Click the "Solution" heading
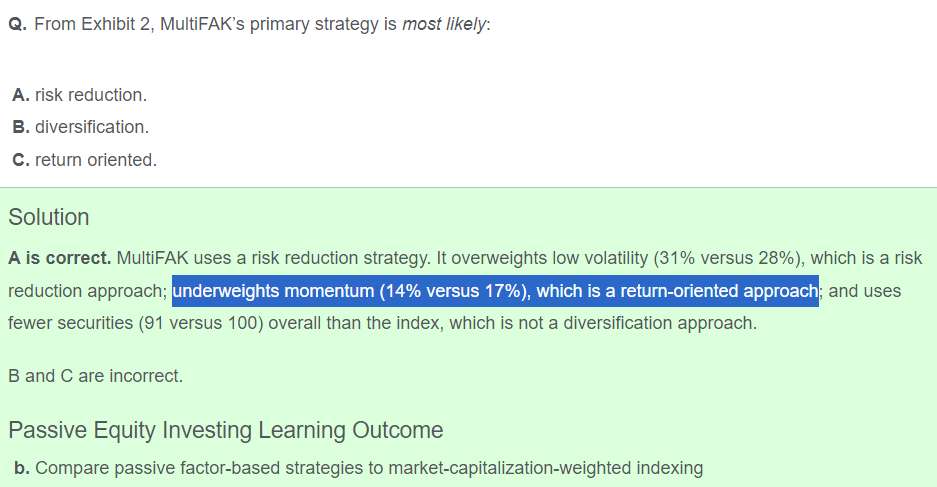937x487 pixels. [x=48, y=217]
